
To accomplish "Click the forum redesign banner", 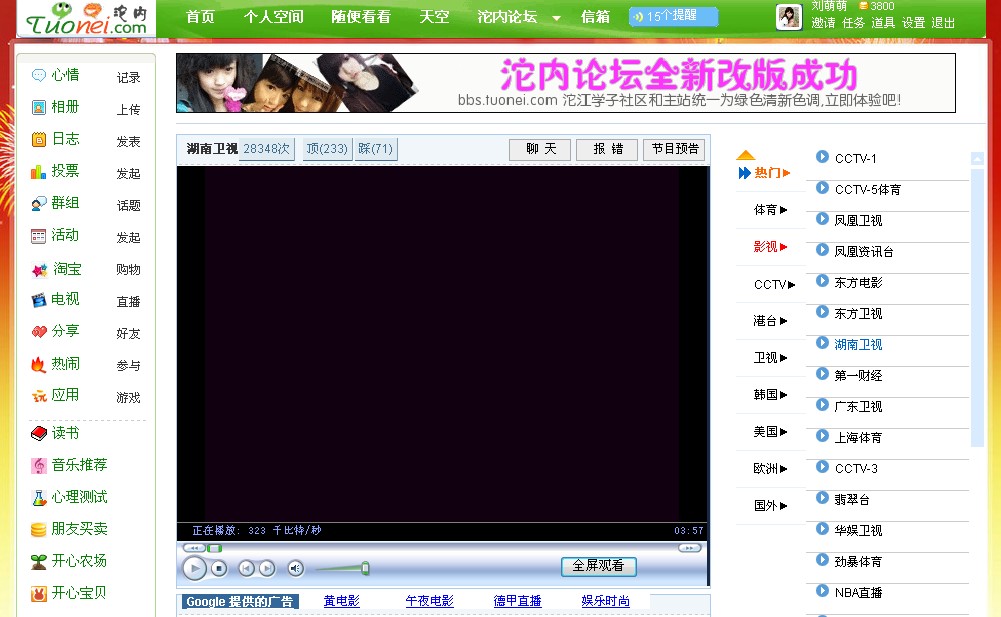I will point(566,83).
